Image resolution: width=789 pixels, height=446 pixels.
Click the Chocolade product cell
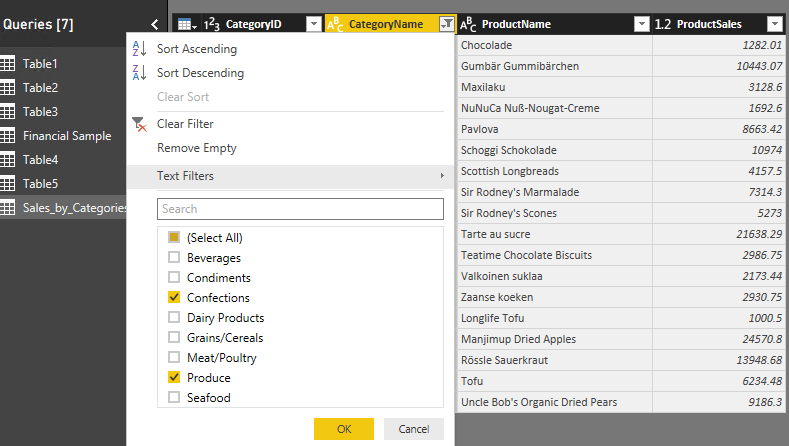(555, 45)
